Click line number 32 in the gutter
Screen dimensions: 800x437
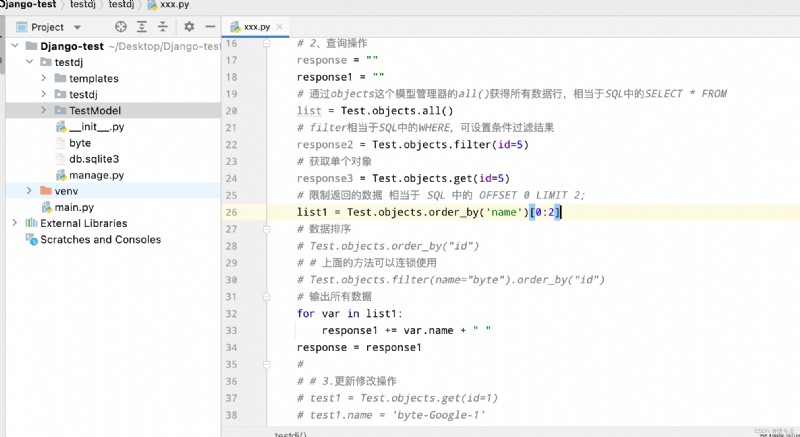point(231,314)
